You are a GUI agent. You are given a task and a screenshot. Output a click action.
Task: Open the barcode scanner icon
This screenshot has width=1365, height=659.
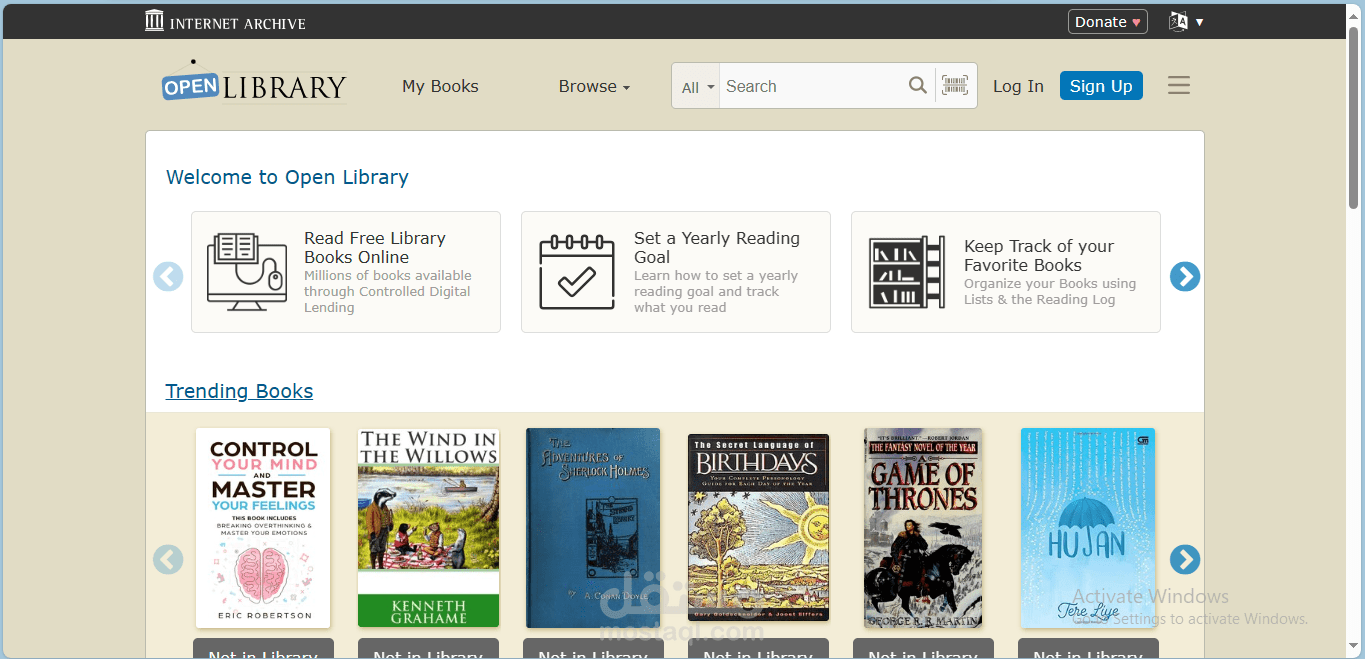[955, 86]
